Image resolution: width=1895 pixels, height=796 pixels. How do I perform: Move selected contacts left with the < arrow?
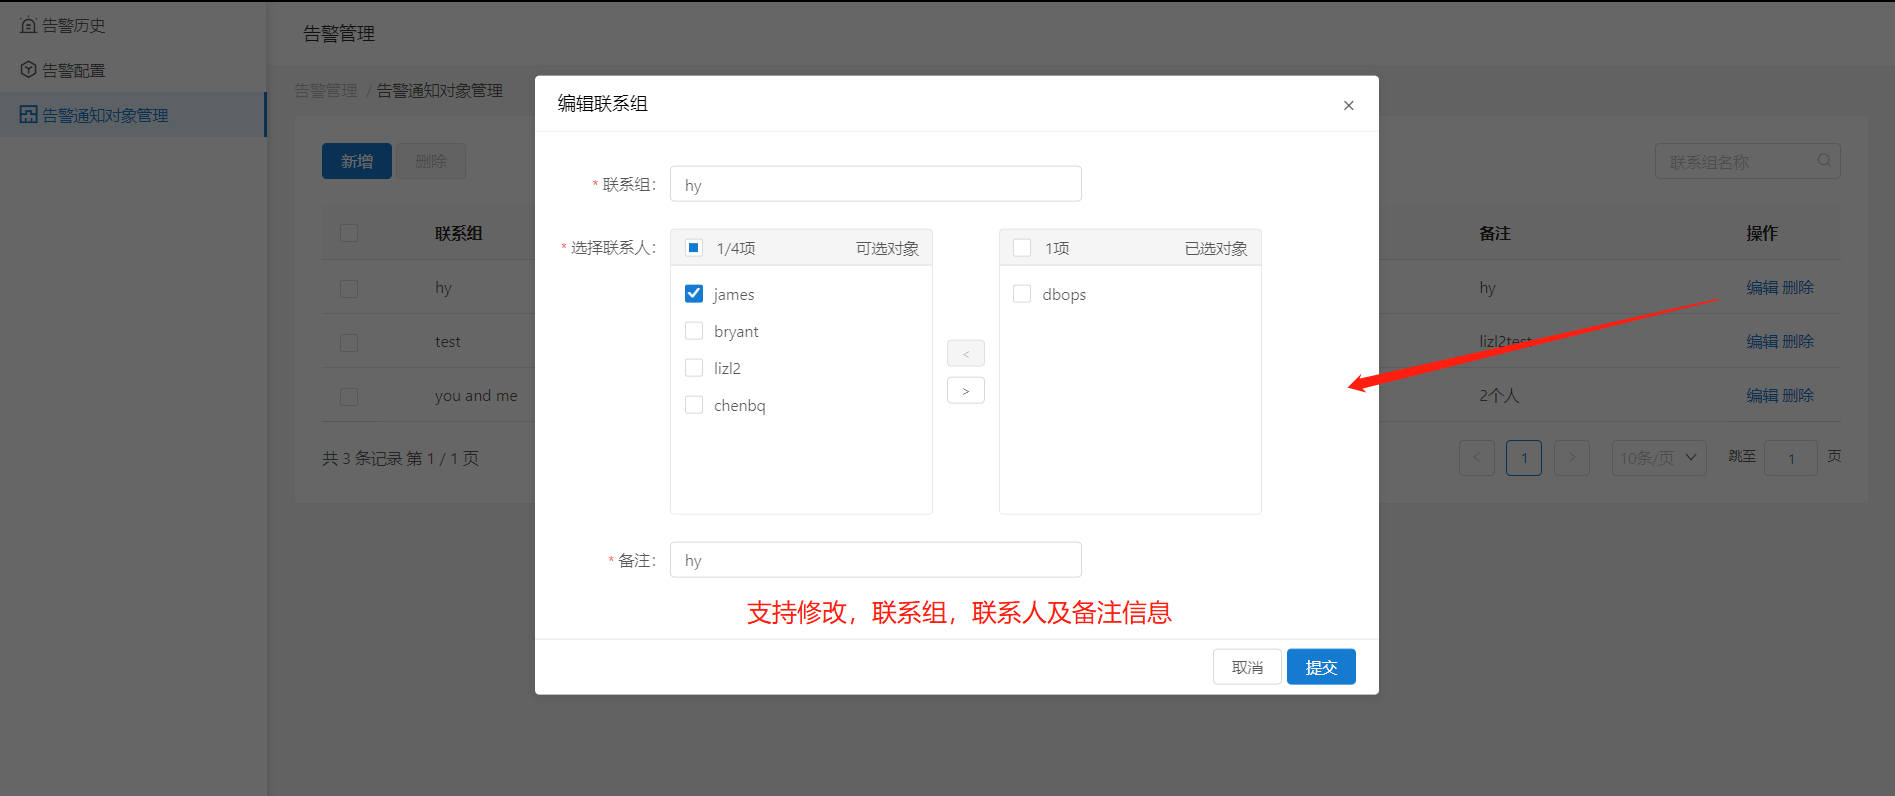point(966,354)
